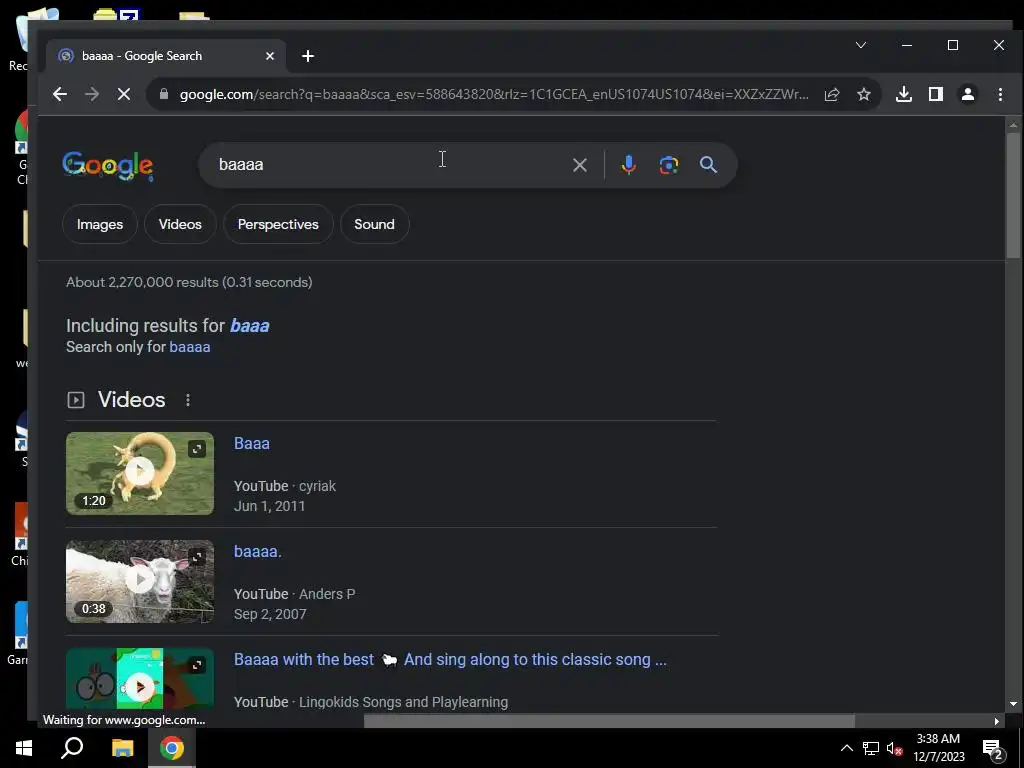
Task: Click into the baaaa search field
Action: point(385,165)
